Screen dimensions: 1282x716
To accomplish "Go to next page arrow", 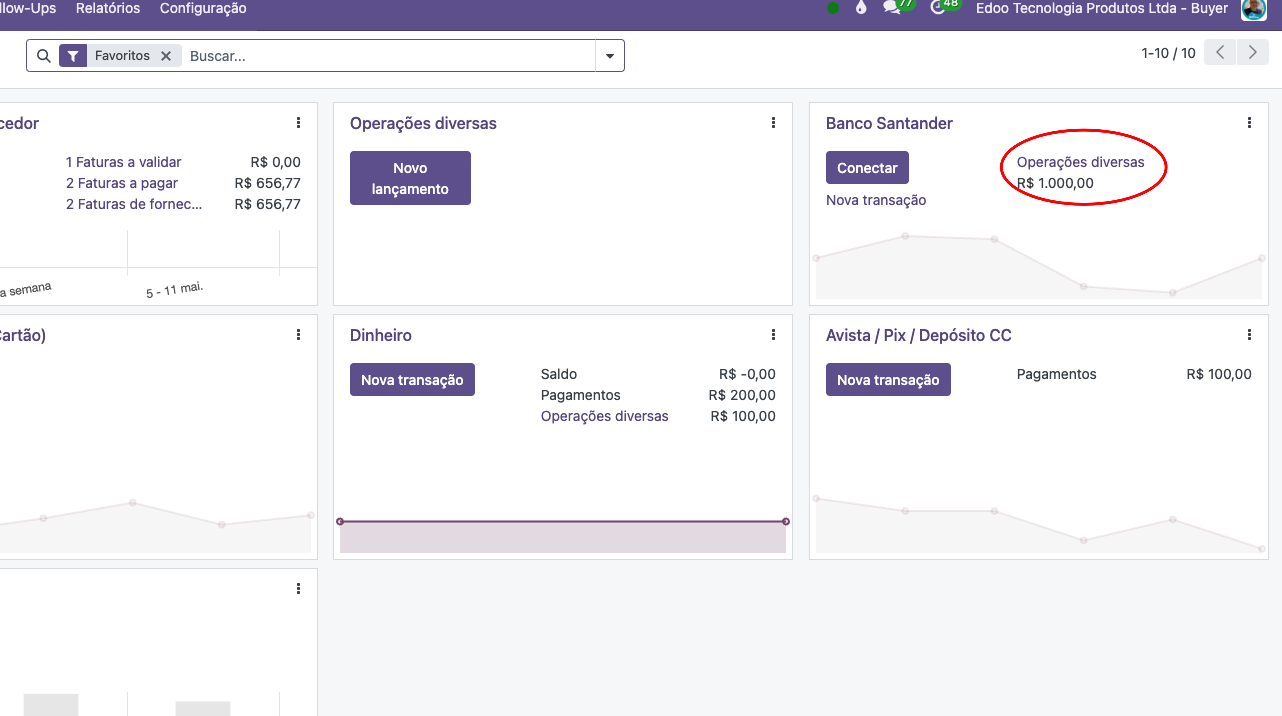I will click(1253, 53).
